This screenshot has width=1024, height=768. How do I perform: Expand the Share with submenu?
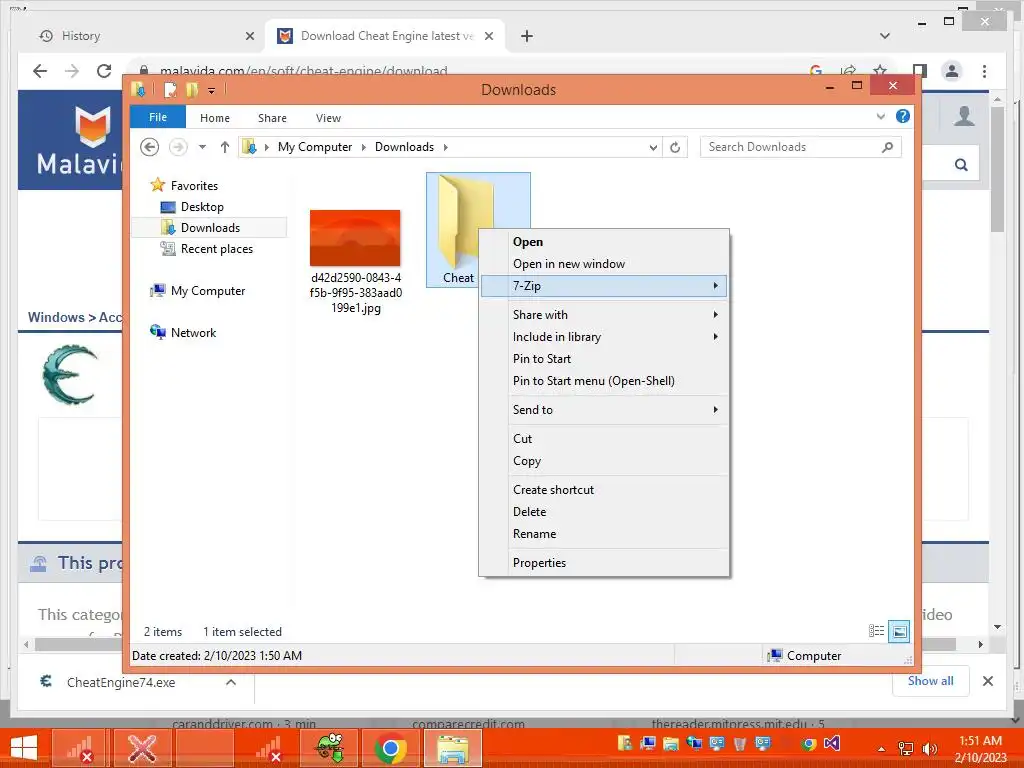click(x=603, y=315)
